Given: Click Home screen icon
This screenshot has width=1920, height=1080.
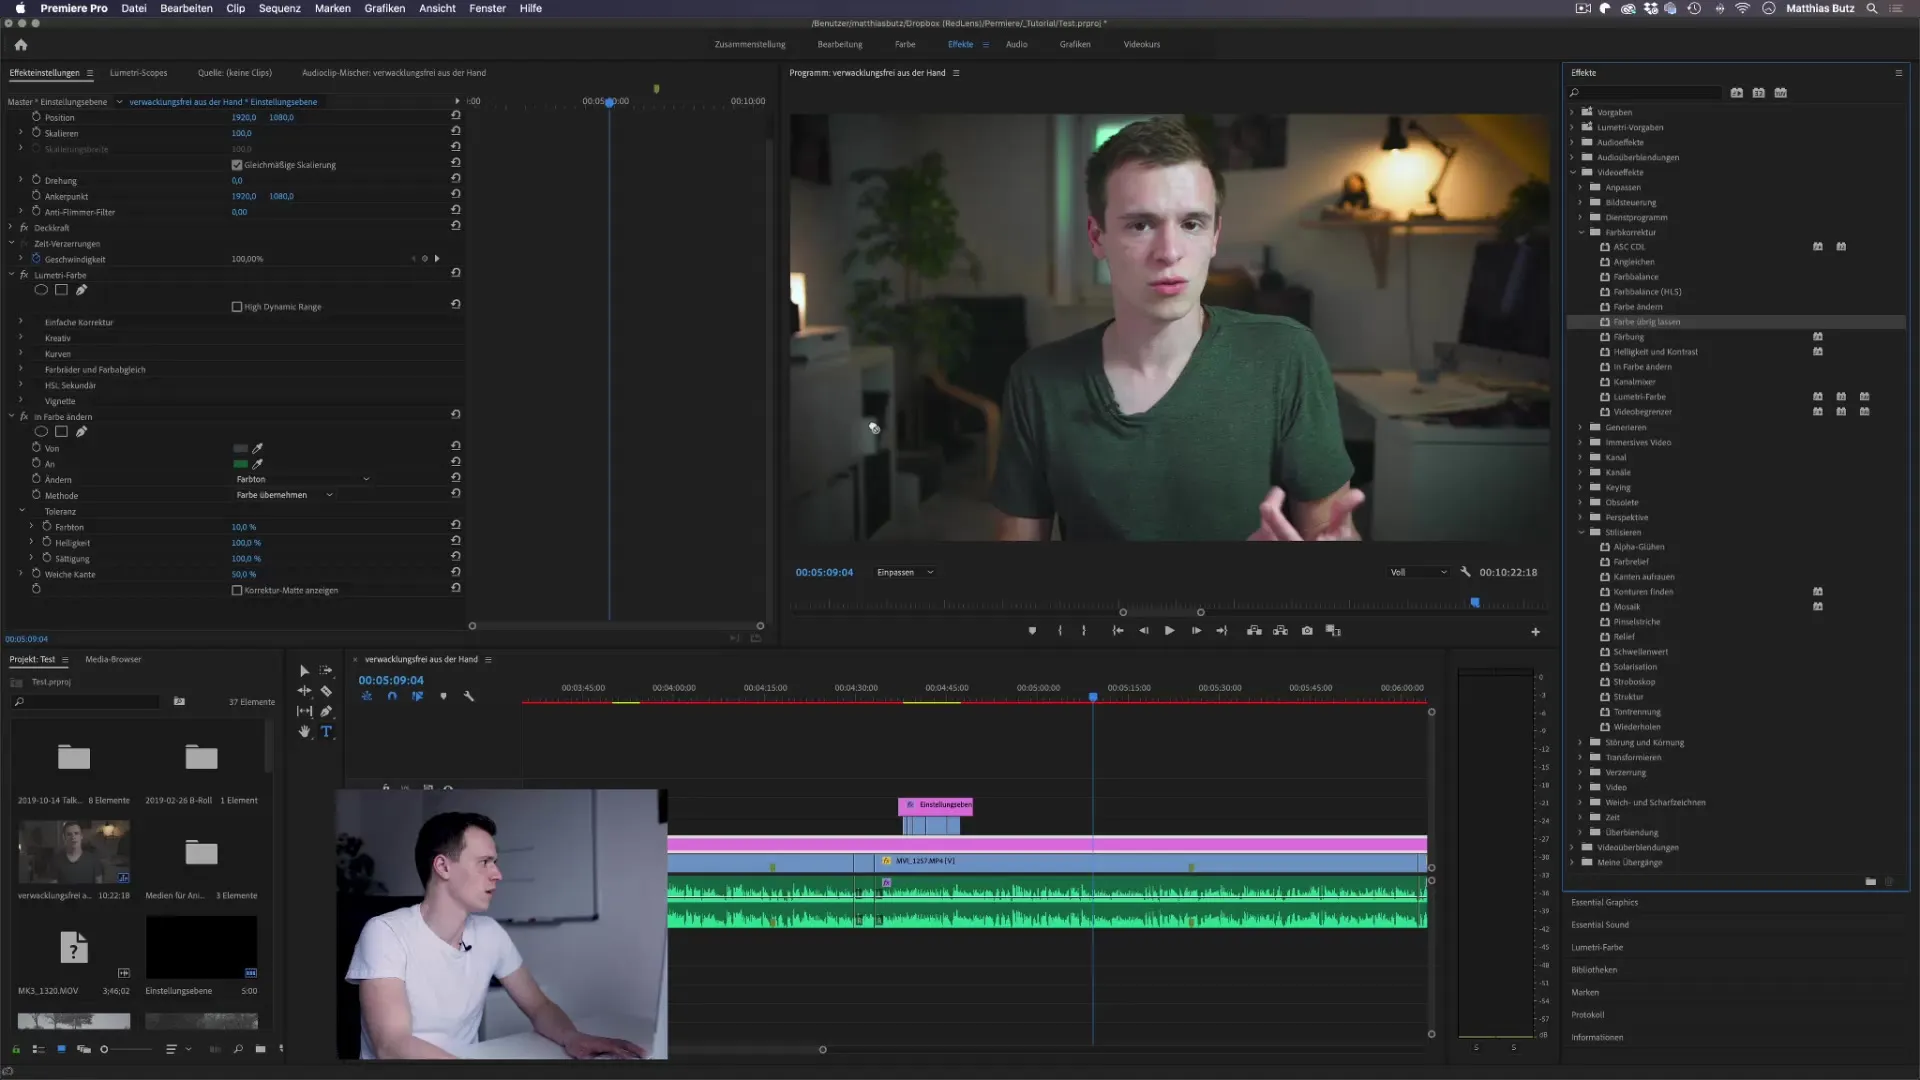Looking at the screenshot, I should click(21, 45).
